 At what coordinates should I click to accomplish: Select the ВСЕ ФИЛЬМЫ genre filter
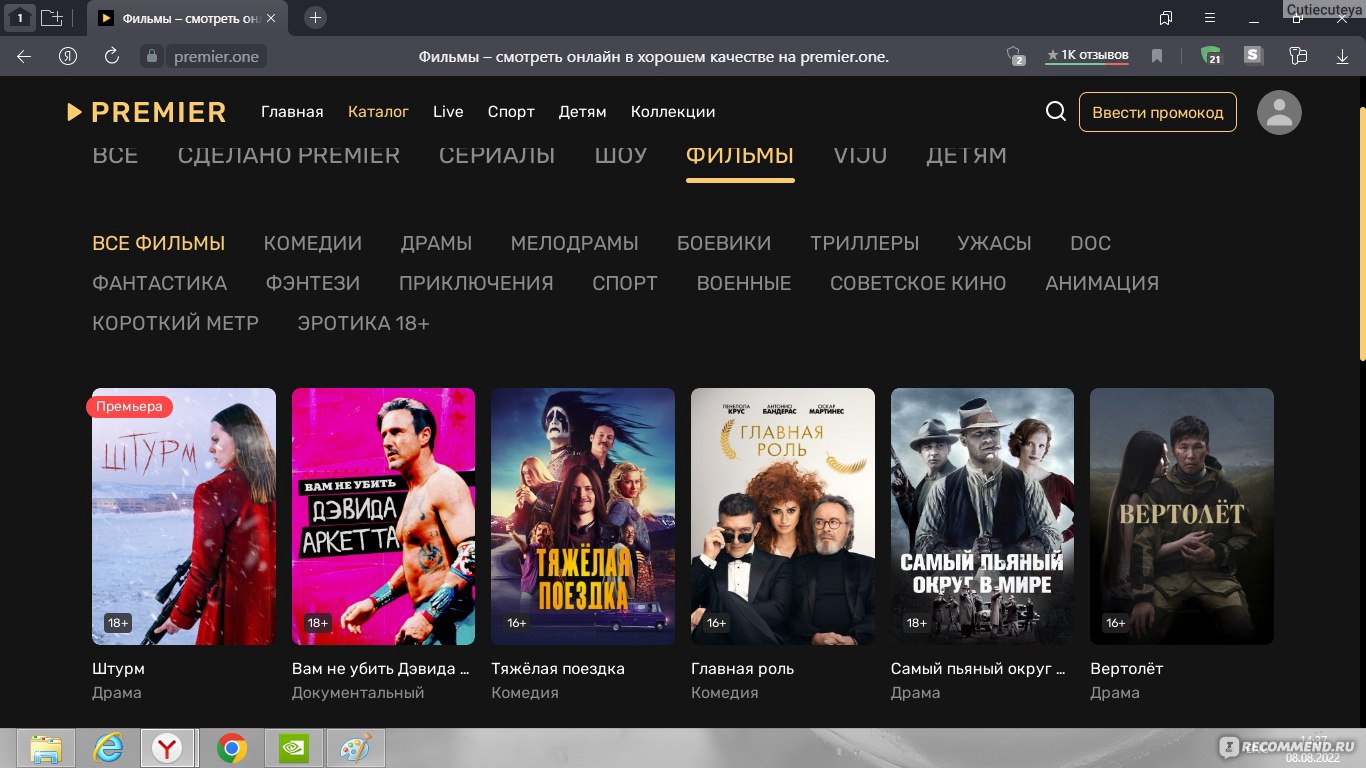(158, 243)
